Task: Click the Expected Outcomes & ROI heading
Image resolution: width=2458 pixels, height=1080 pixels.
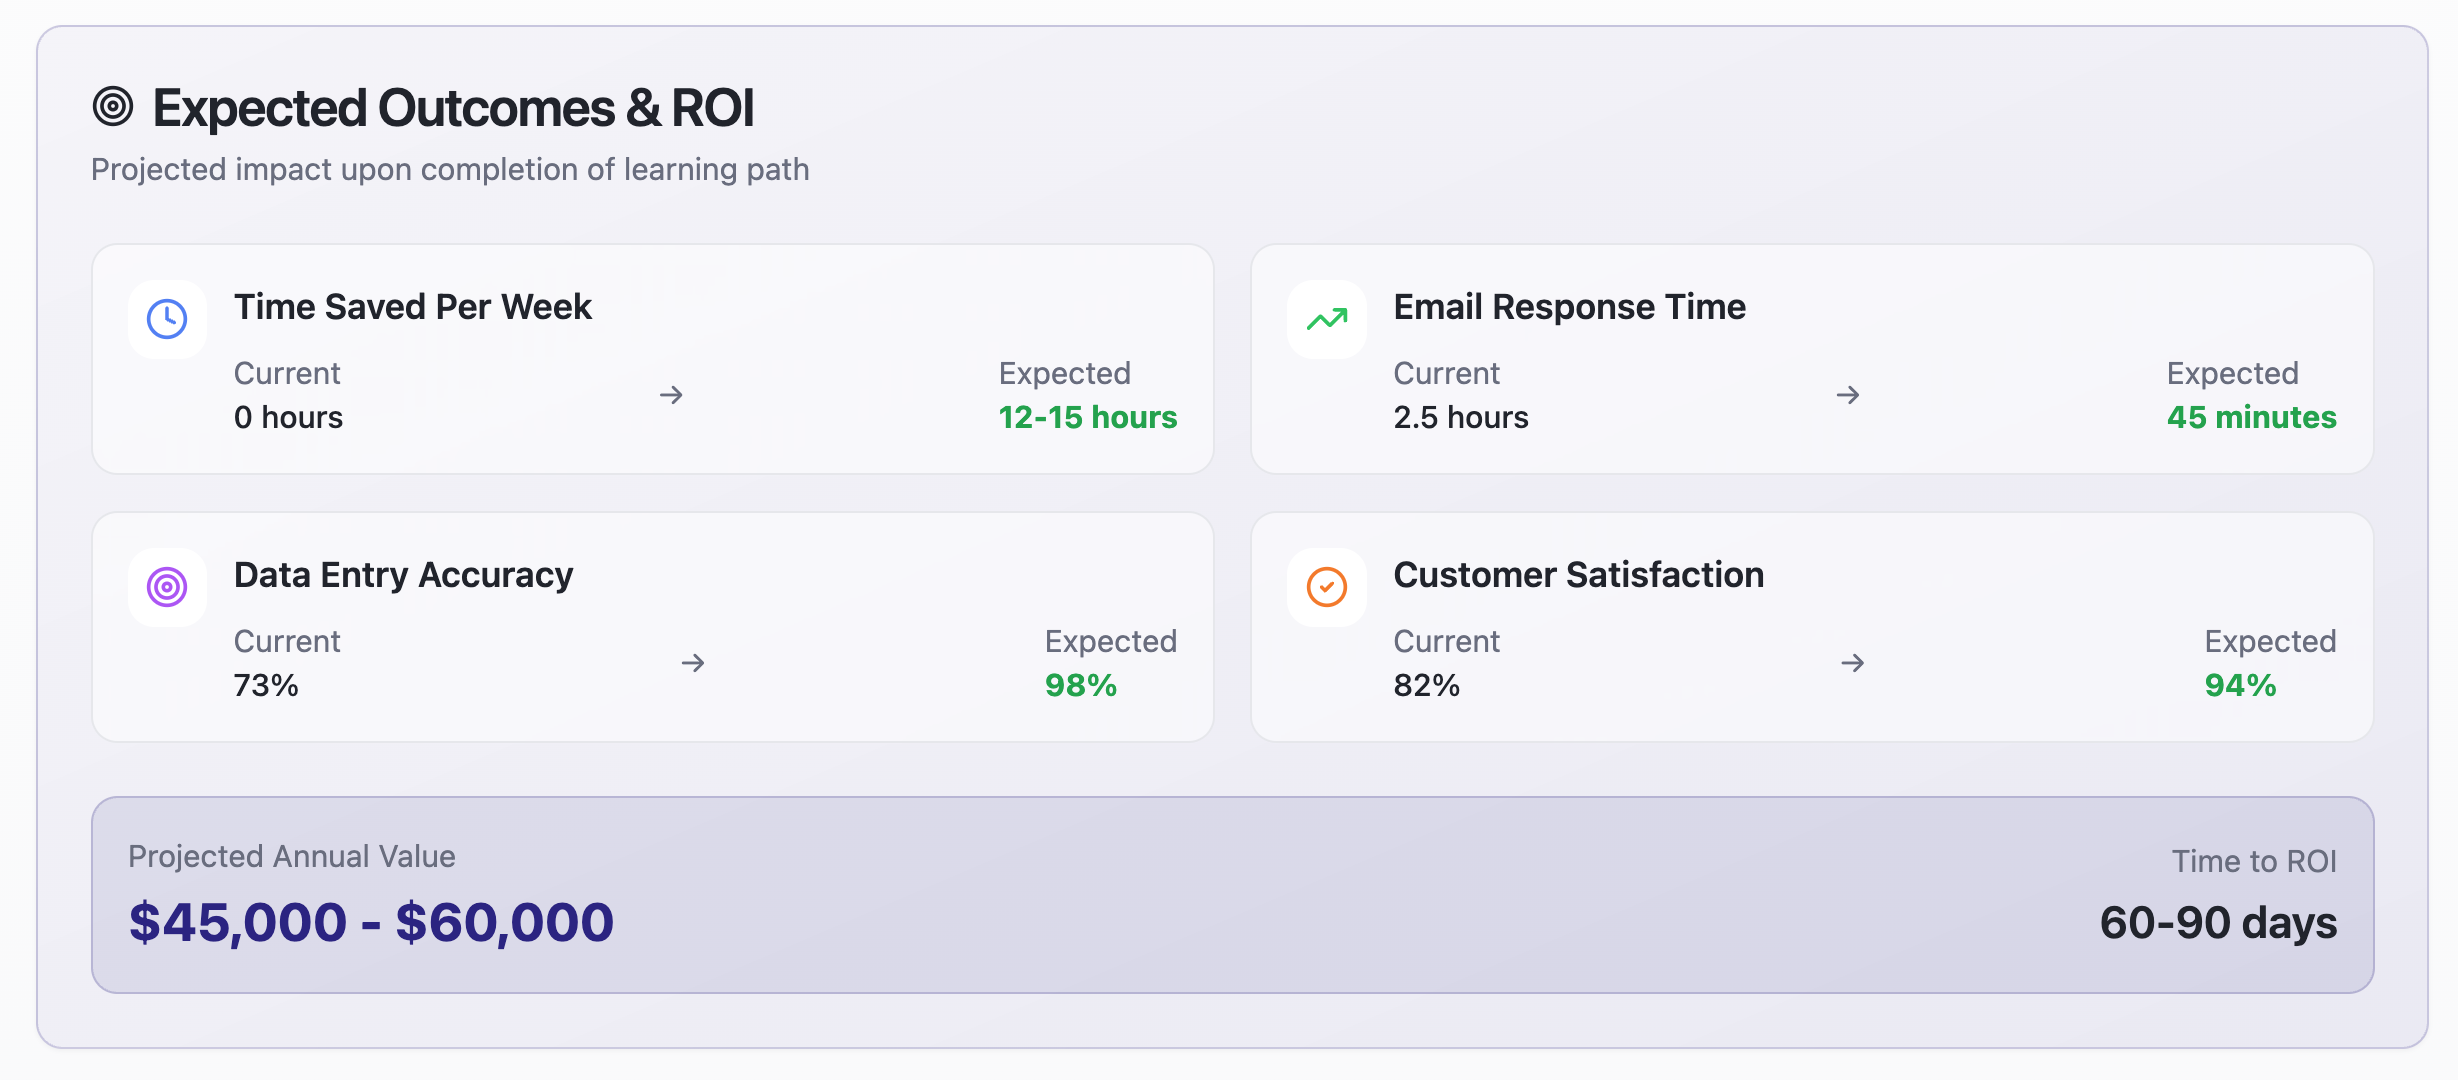Action: [453, 108]
